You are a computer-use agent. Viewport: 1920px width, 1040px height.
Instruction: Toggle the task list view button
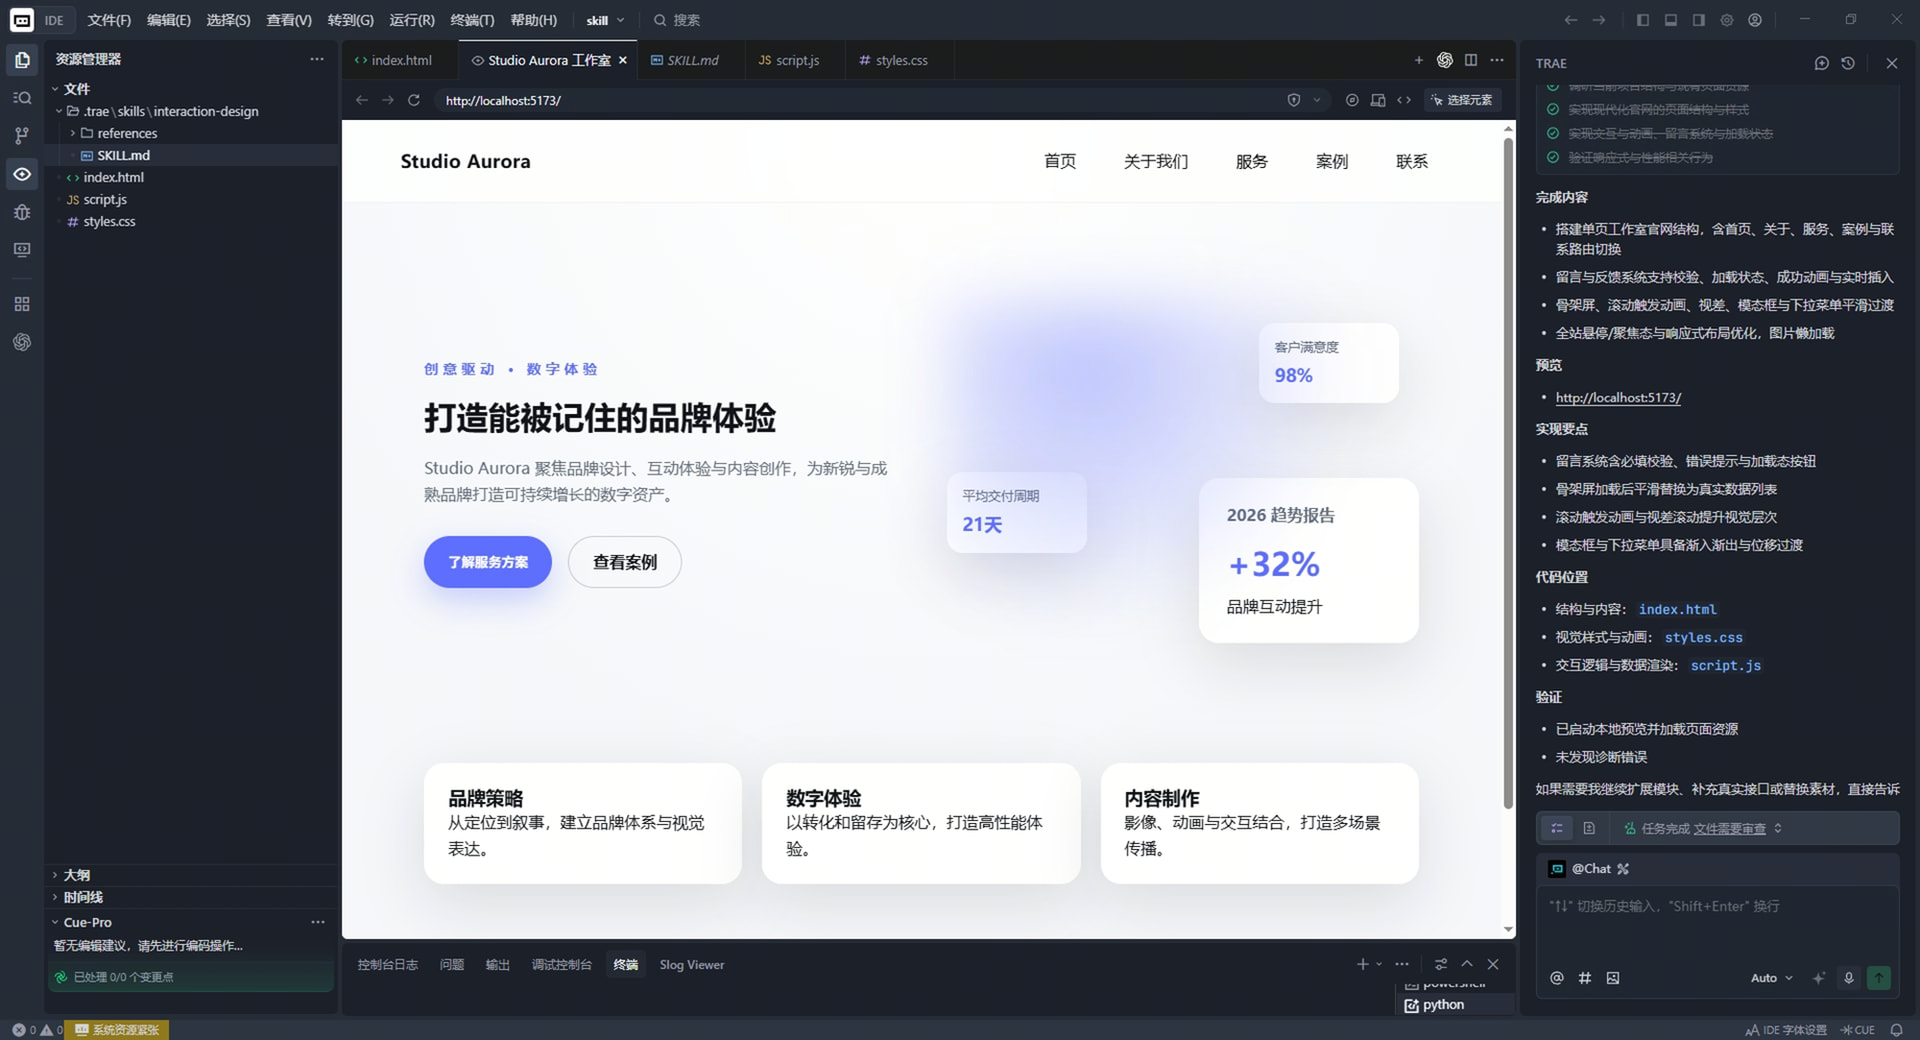pos(1557,828)
